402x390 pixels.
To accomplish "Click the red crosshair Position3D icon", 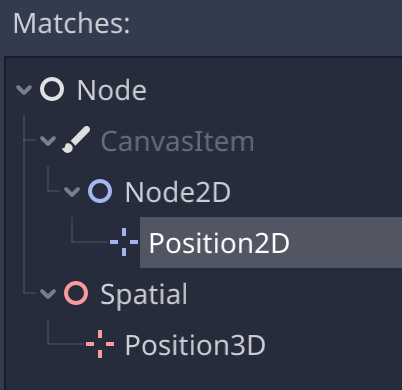I will click(100, 344).
